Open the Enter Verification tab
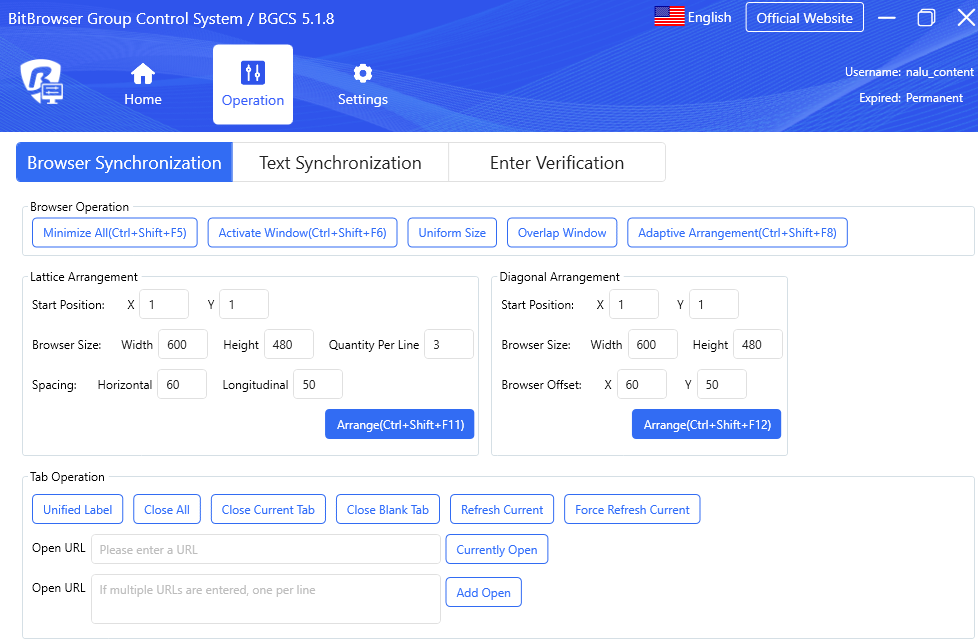The height and width of the screenshot is (642, 978). [557, 163]
